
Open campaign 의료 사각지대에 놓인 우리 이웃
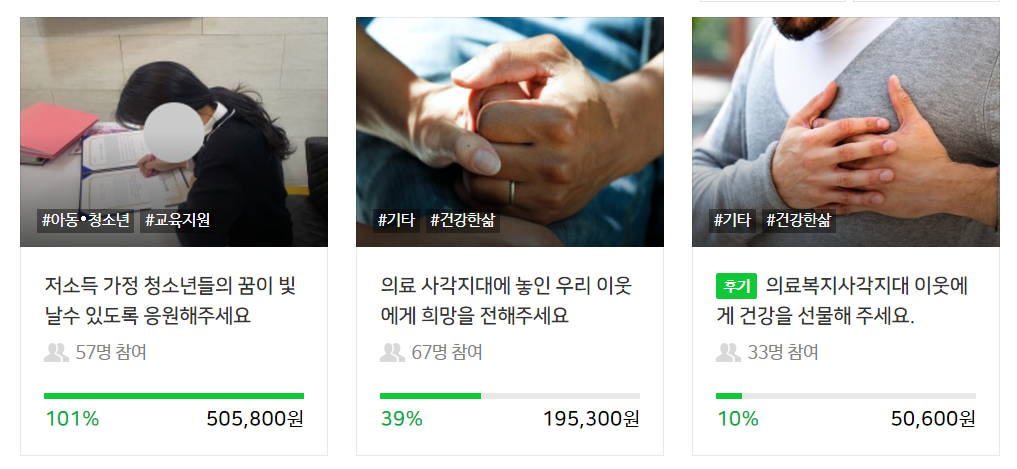(506, 300)
